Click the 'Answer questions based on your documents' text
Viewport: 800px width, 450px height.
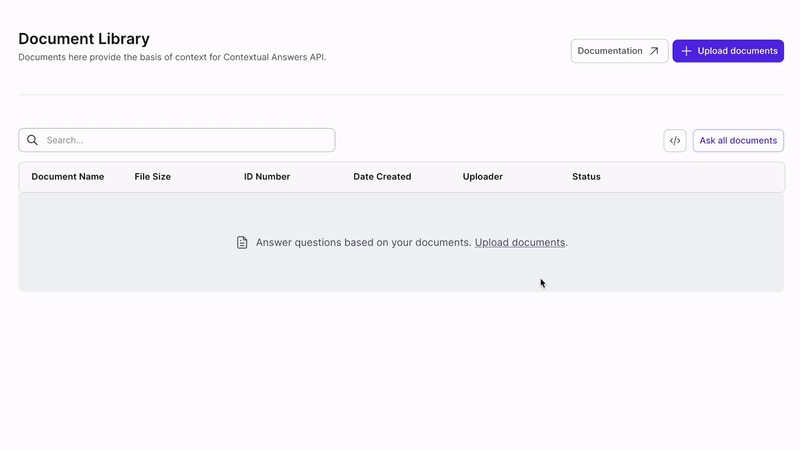(362, 242)
